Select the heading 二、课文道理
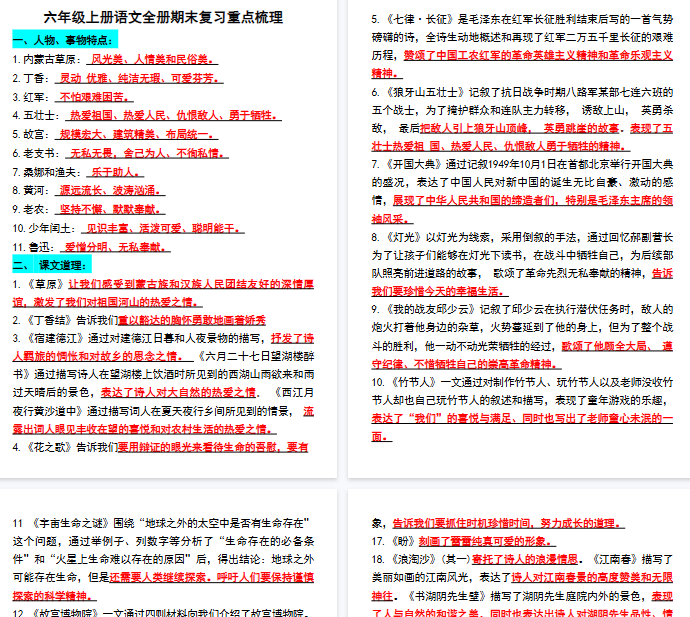 (52, 265)
